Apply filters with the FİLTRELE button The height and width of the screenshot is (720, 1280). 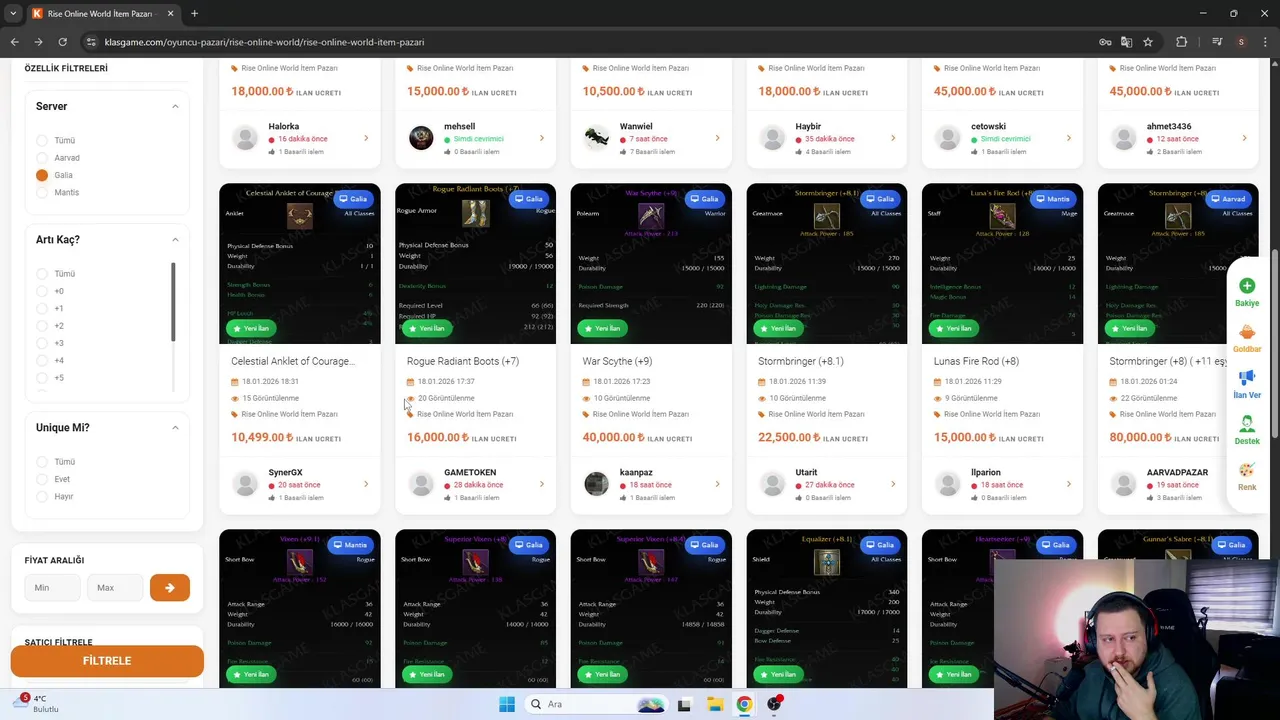click(107, 661)
